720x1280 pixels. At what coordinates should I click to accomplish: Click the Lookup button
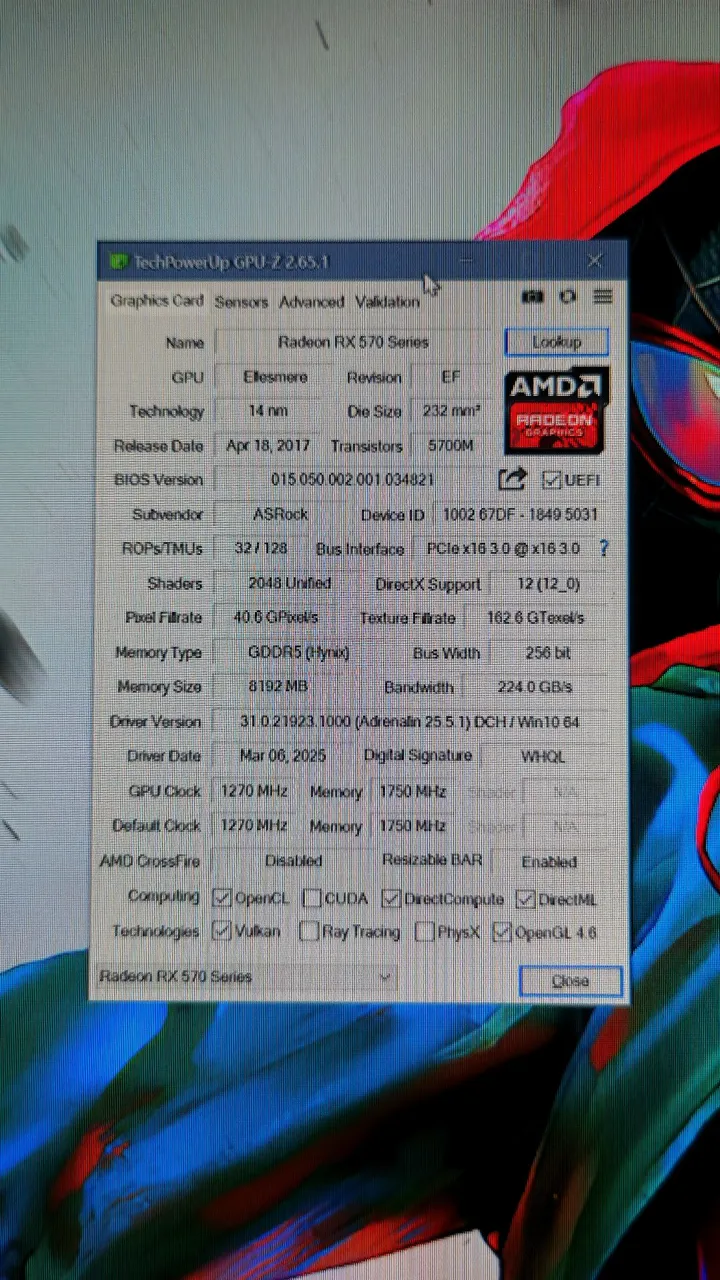[x=556, y=342]
